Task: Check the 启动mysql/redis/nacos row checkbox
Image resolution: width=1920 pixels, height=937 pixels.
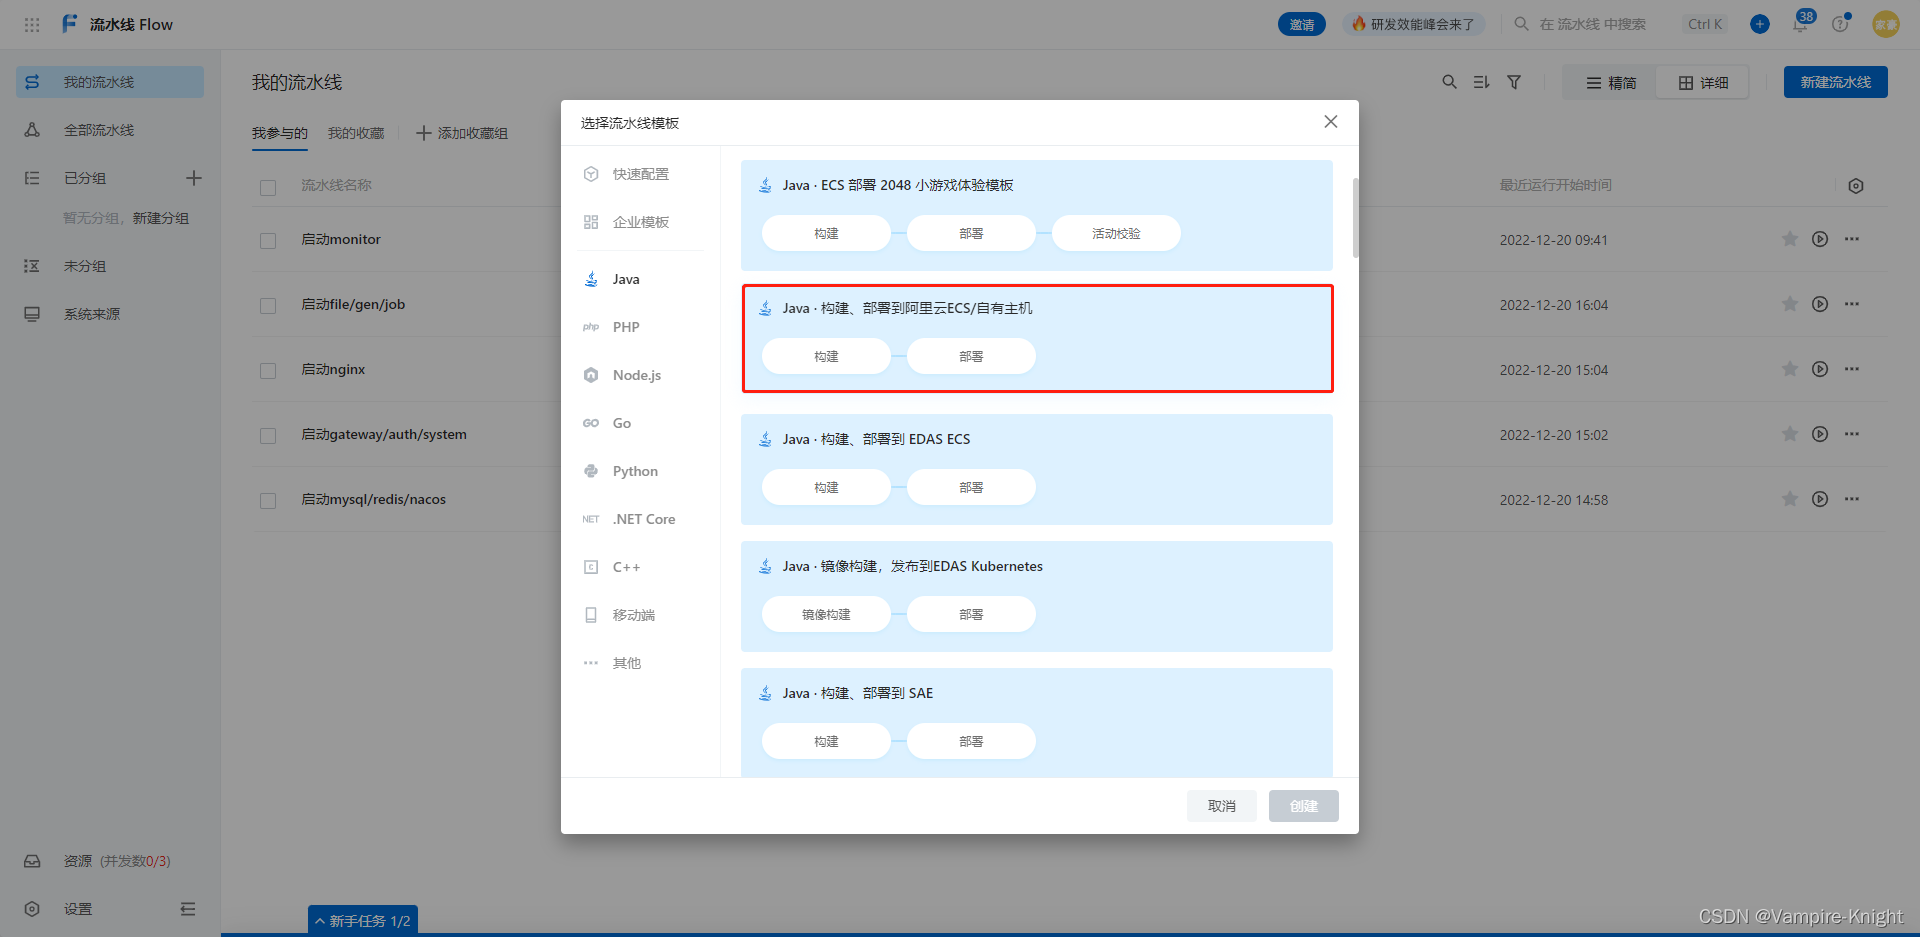Action: coord(268,501)
